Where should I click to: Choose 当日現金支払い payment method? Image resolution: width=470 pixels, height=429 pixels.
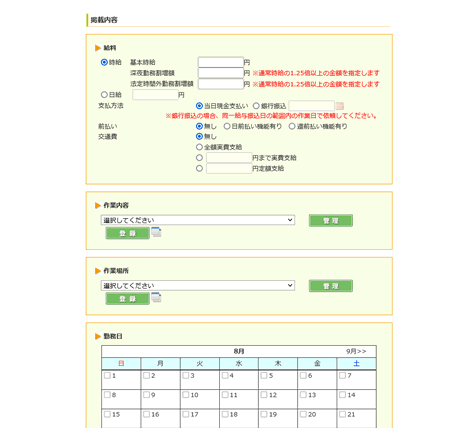[x=199, y=106]
